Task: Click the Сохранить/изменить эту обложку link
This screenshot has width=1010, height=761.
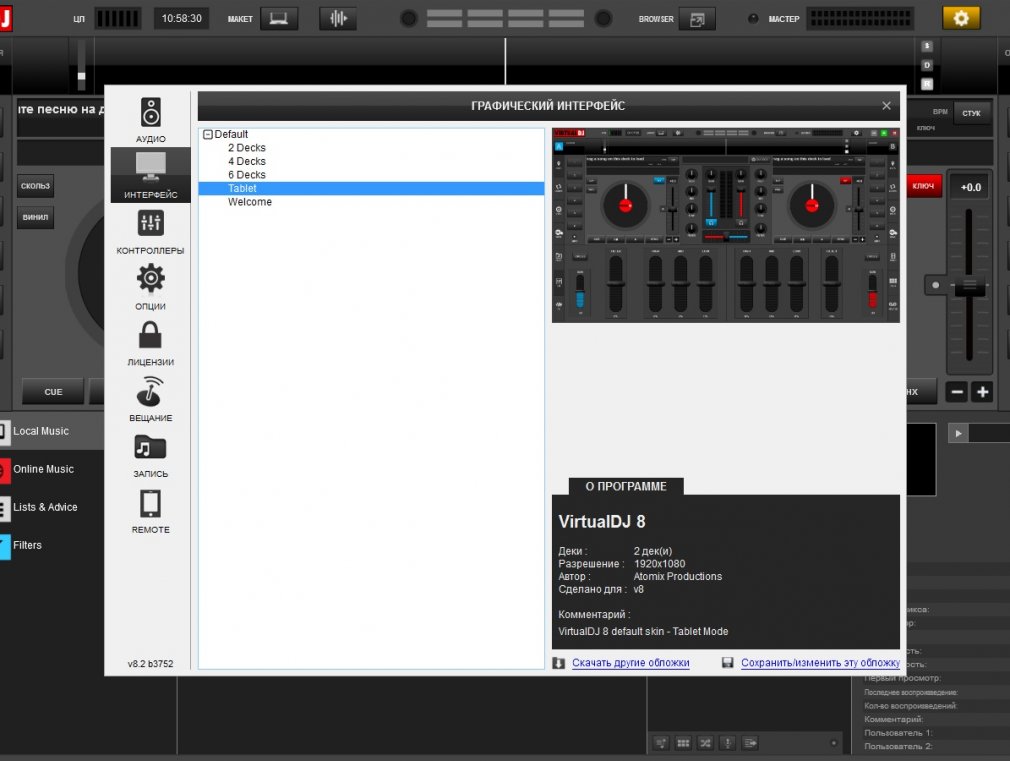Action: 820,663
